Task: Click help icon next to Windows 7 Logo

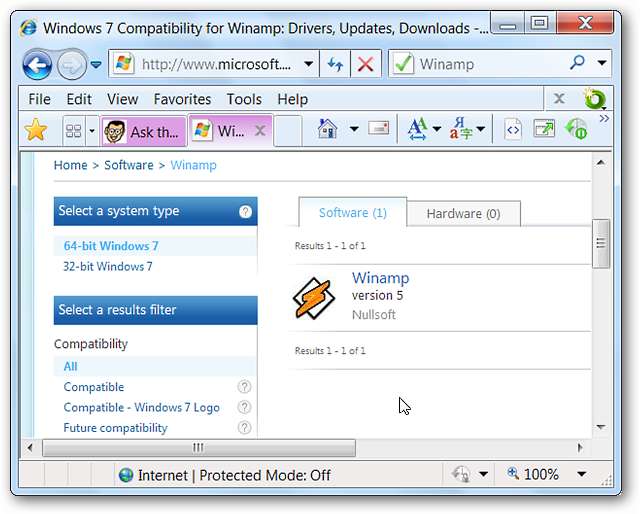Action: click(244, 407)
